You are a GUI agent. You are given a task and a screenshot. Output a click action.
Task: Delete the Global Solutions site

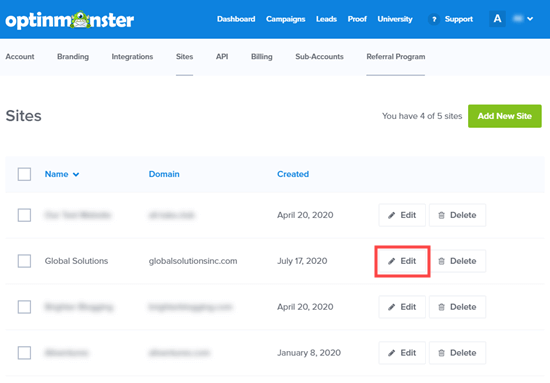tap(457, 261)
